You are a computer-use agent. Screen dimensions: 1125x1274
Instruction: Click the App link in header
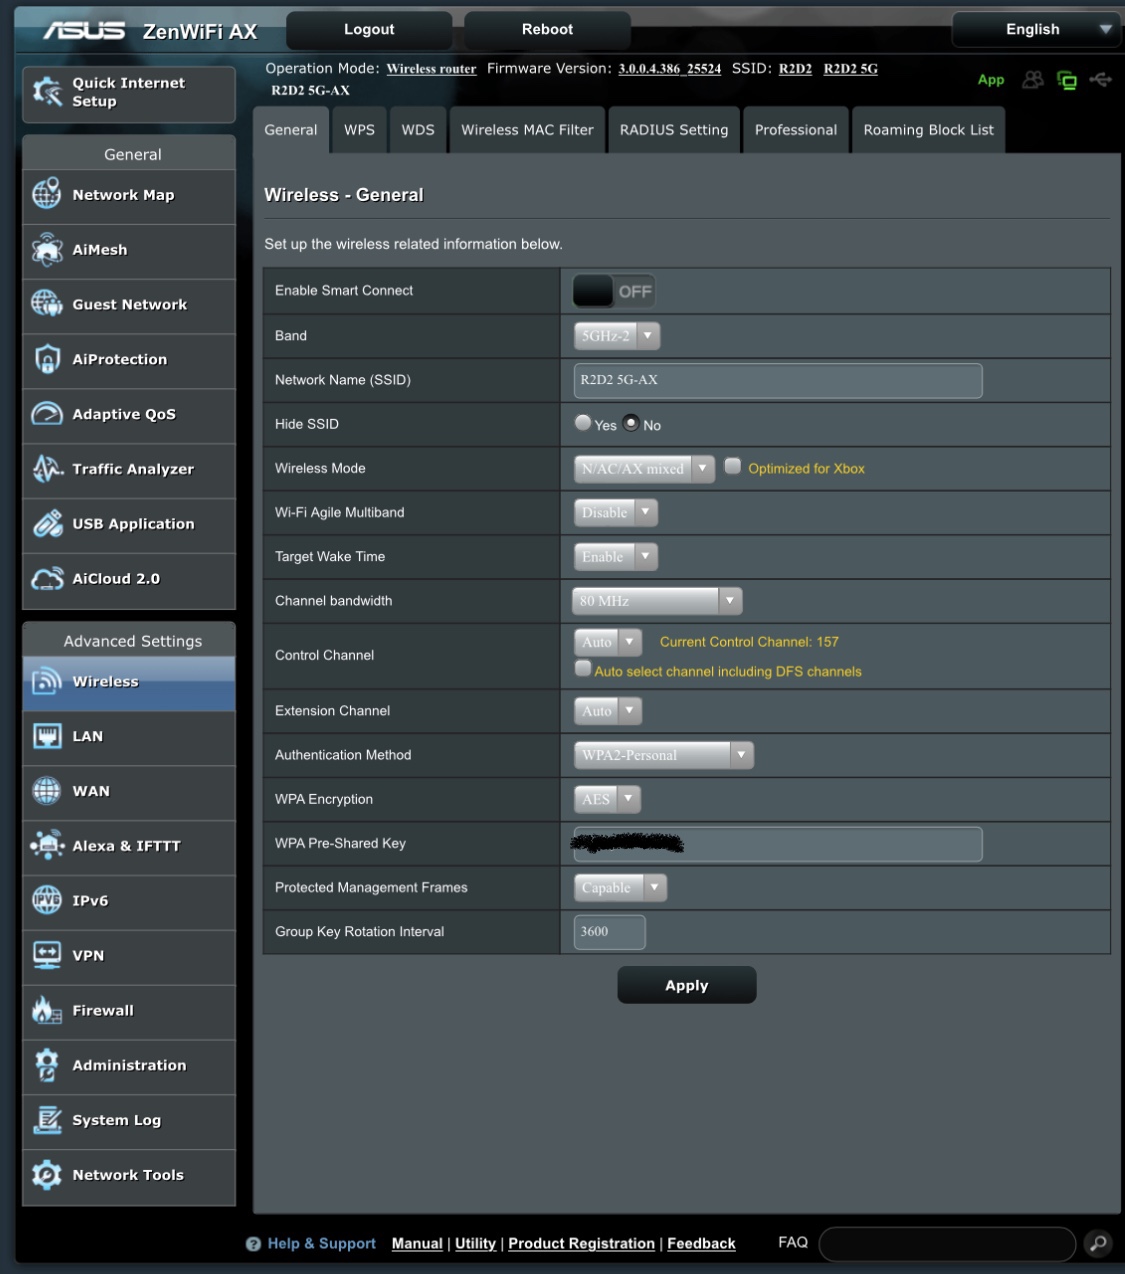click(x=991, y=80)
